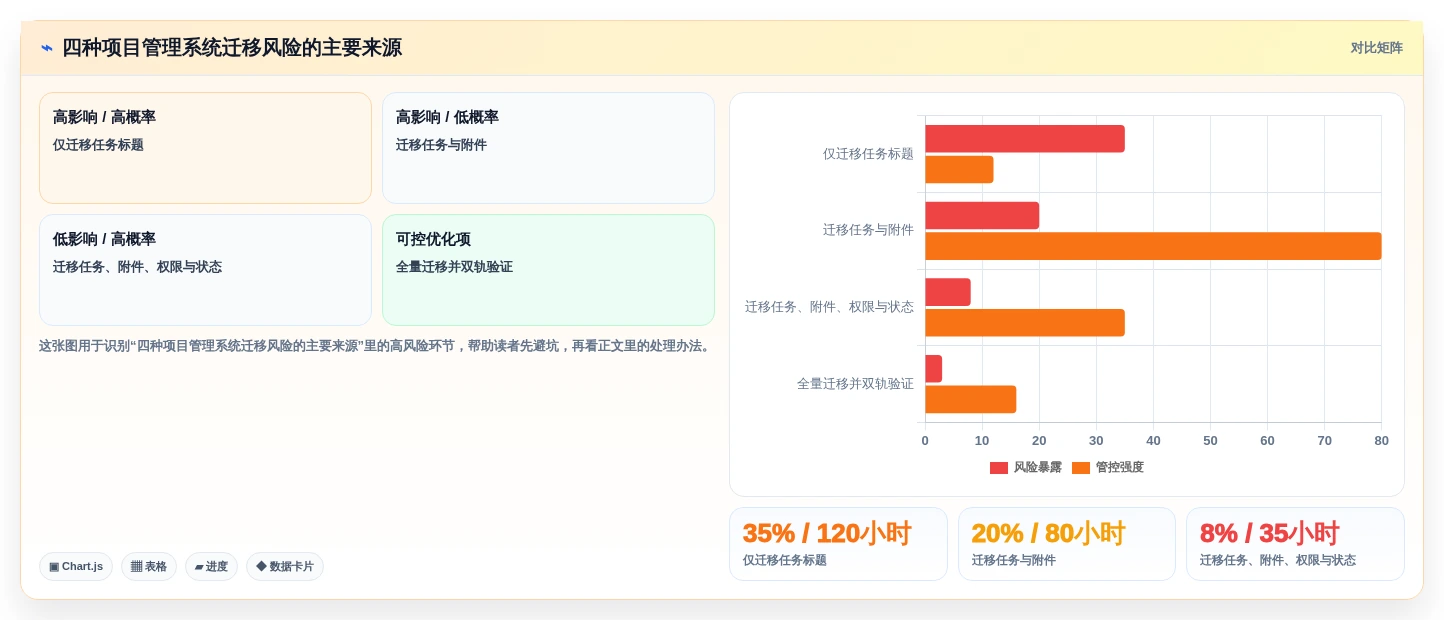Click 全量迁移并双轨验证 in green card
The height and width of the screenshot is (620, 1444).
click(x=454, y=267)
